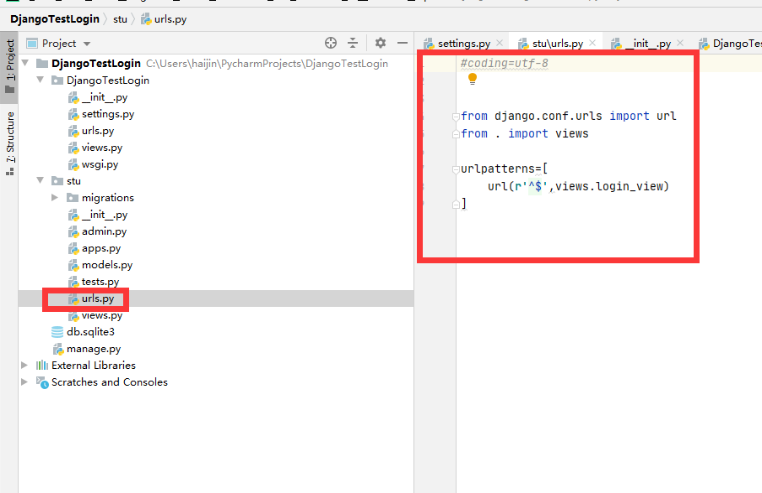Select admin.py in stu folder
Screen dimensions: 762x493
click(104, 231)
